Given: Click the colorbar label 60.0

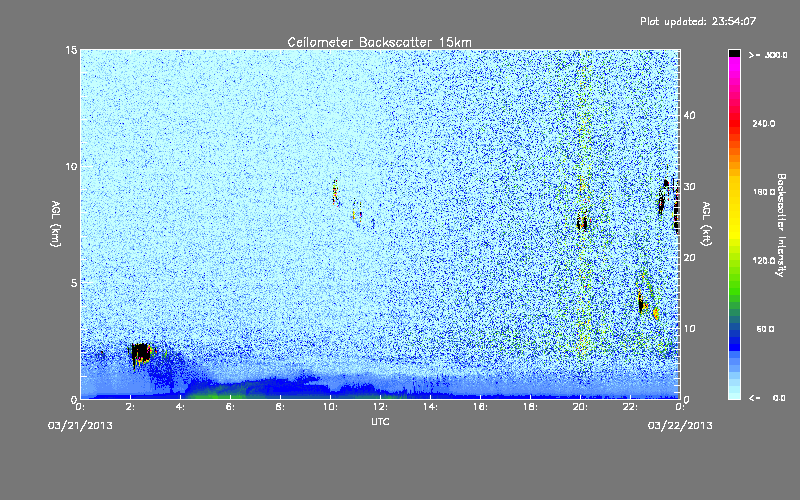Looking at the screenshot, I should 765,329.
